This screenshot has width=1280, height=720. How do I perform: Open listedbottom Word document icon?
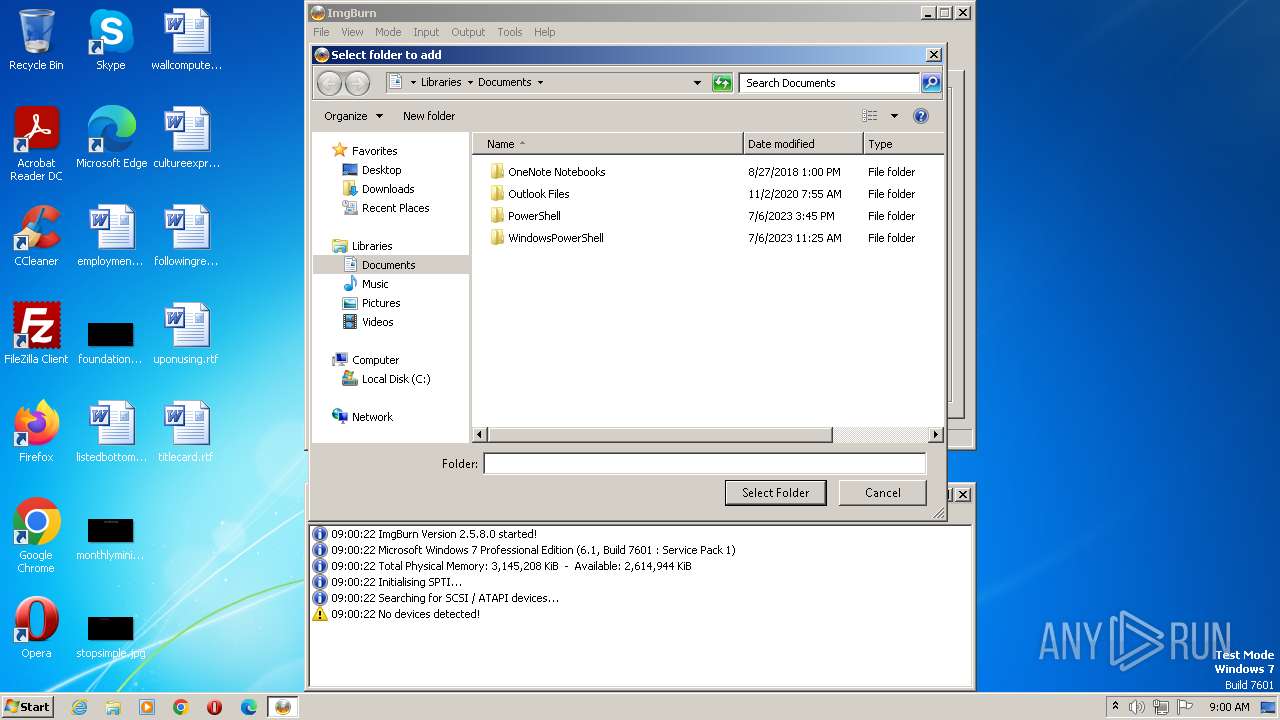coord(110,432)
